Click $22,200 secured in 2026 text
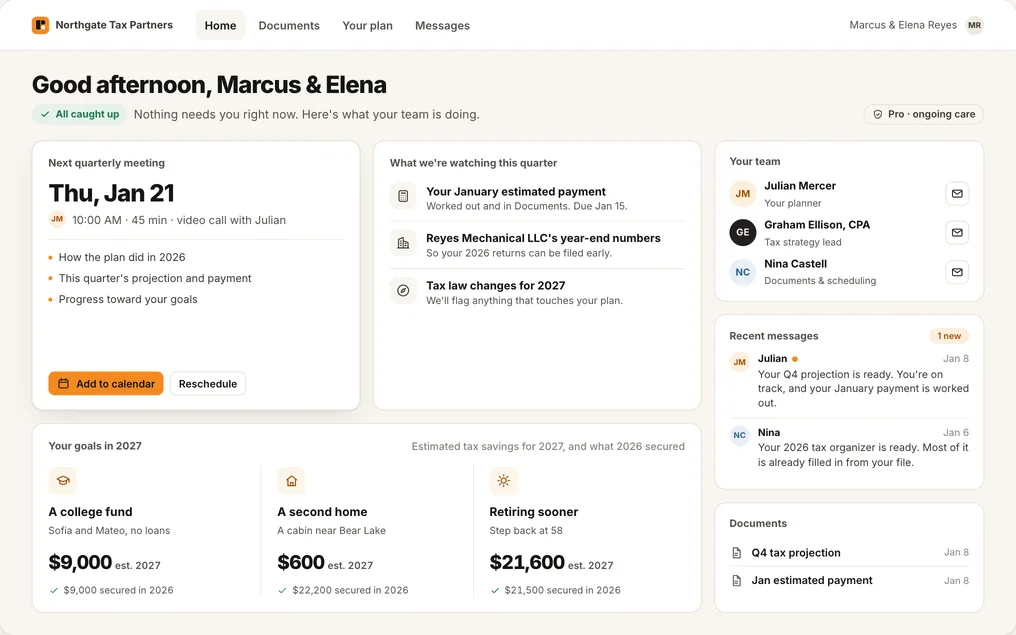 point(351,590)
